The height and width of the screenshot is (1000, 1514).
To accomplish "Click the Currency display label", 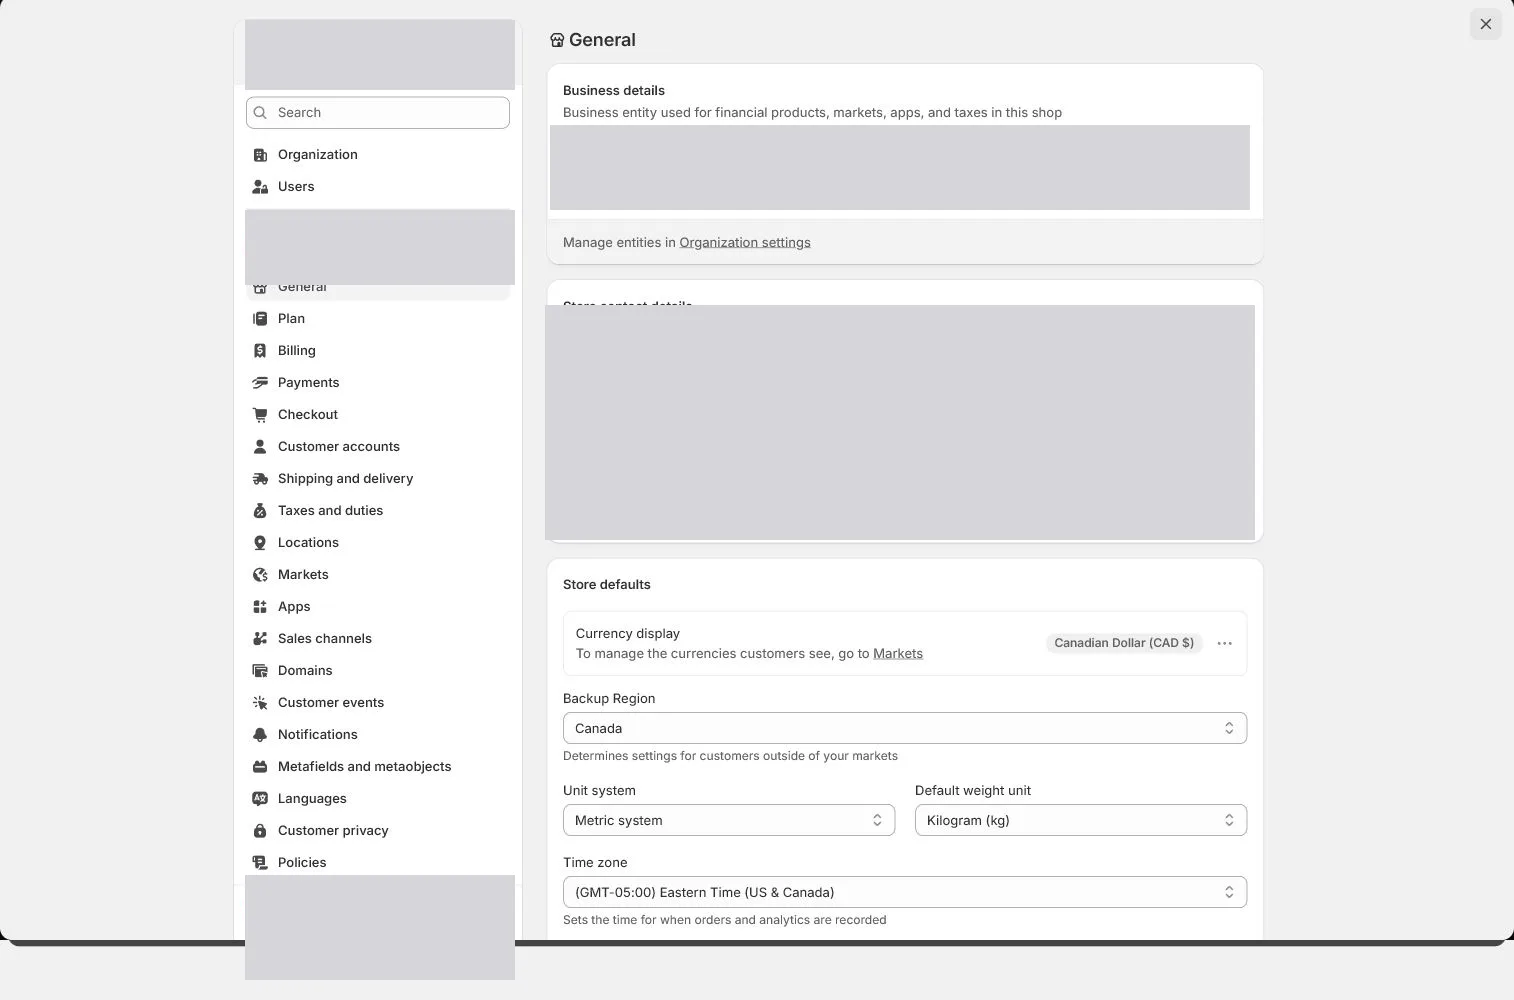I will pyautogui.click(x=628, y=634).
